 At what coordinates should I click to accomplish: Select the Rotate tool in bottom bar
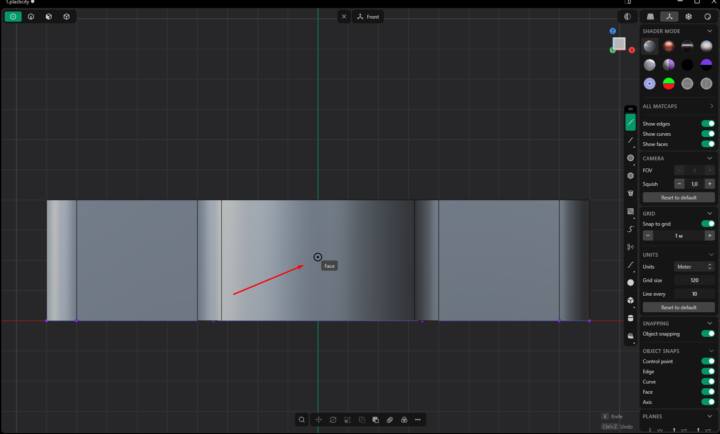[333, 420]
